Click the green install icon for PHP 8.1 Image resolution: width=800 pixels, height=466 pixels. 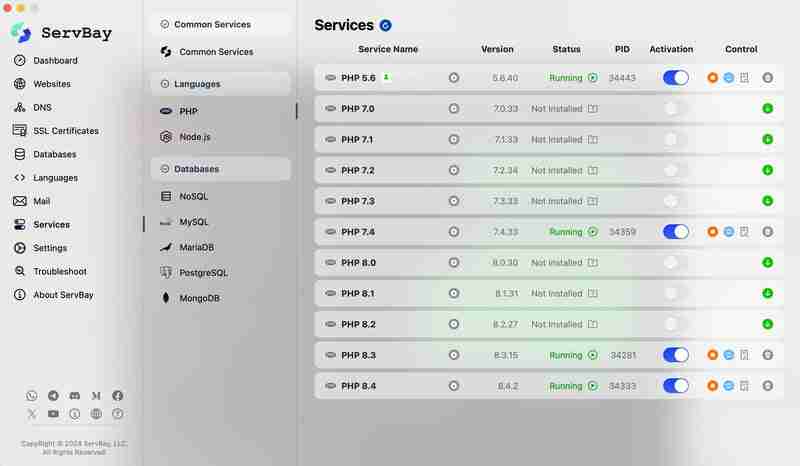[767, 293]
